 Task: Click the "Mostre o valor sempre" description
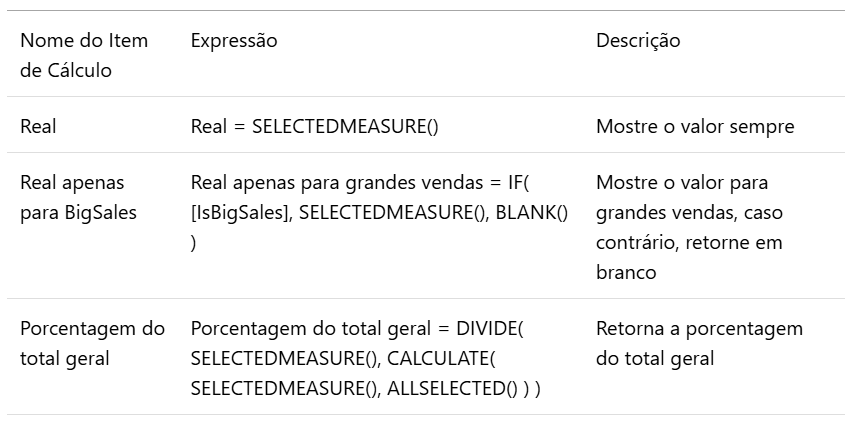(695, 126)
